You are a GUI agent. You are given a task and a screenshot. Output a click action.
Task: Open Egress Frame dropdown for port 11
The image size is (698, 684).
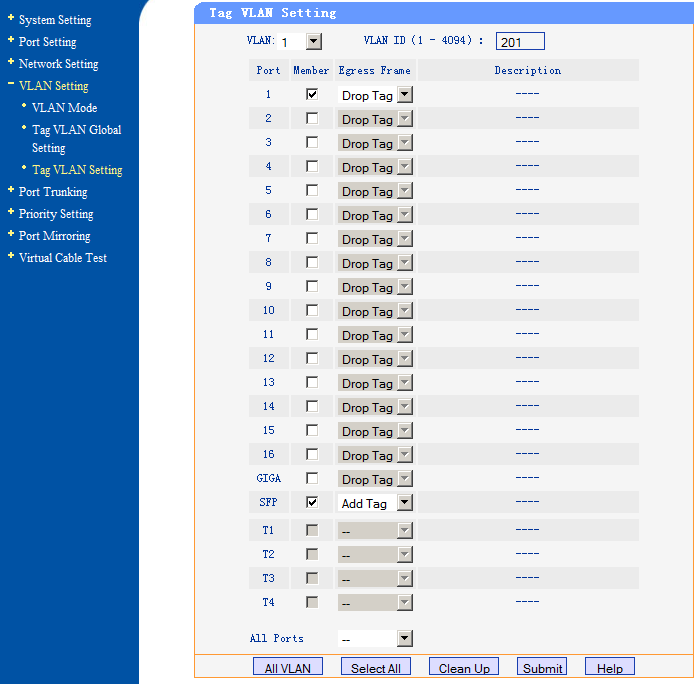pos(375,335)
